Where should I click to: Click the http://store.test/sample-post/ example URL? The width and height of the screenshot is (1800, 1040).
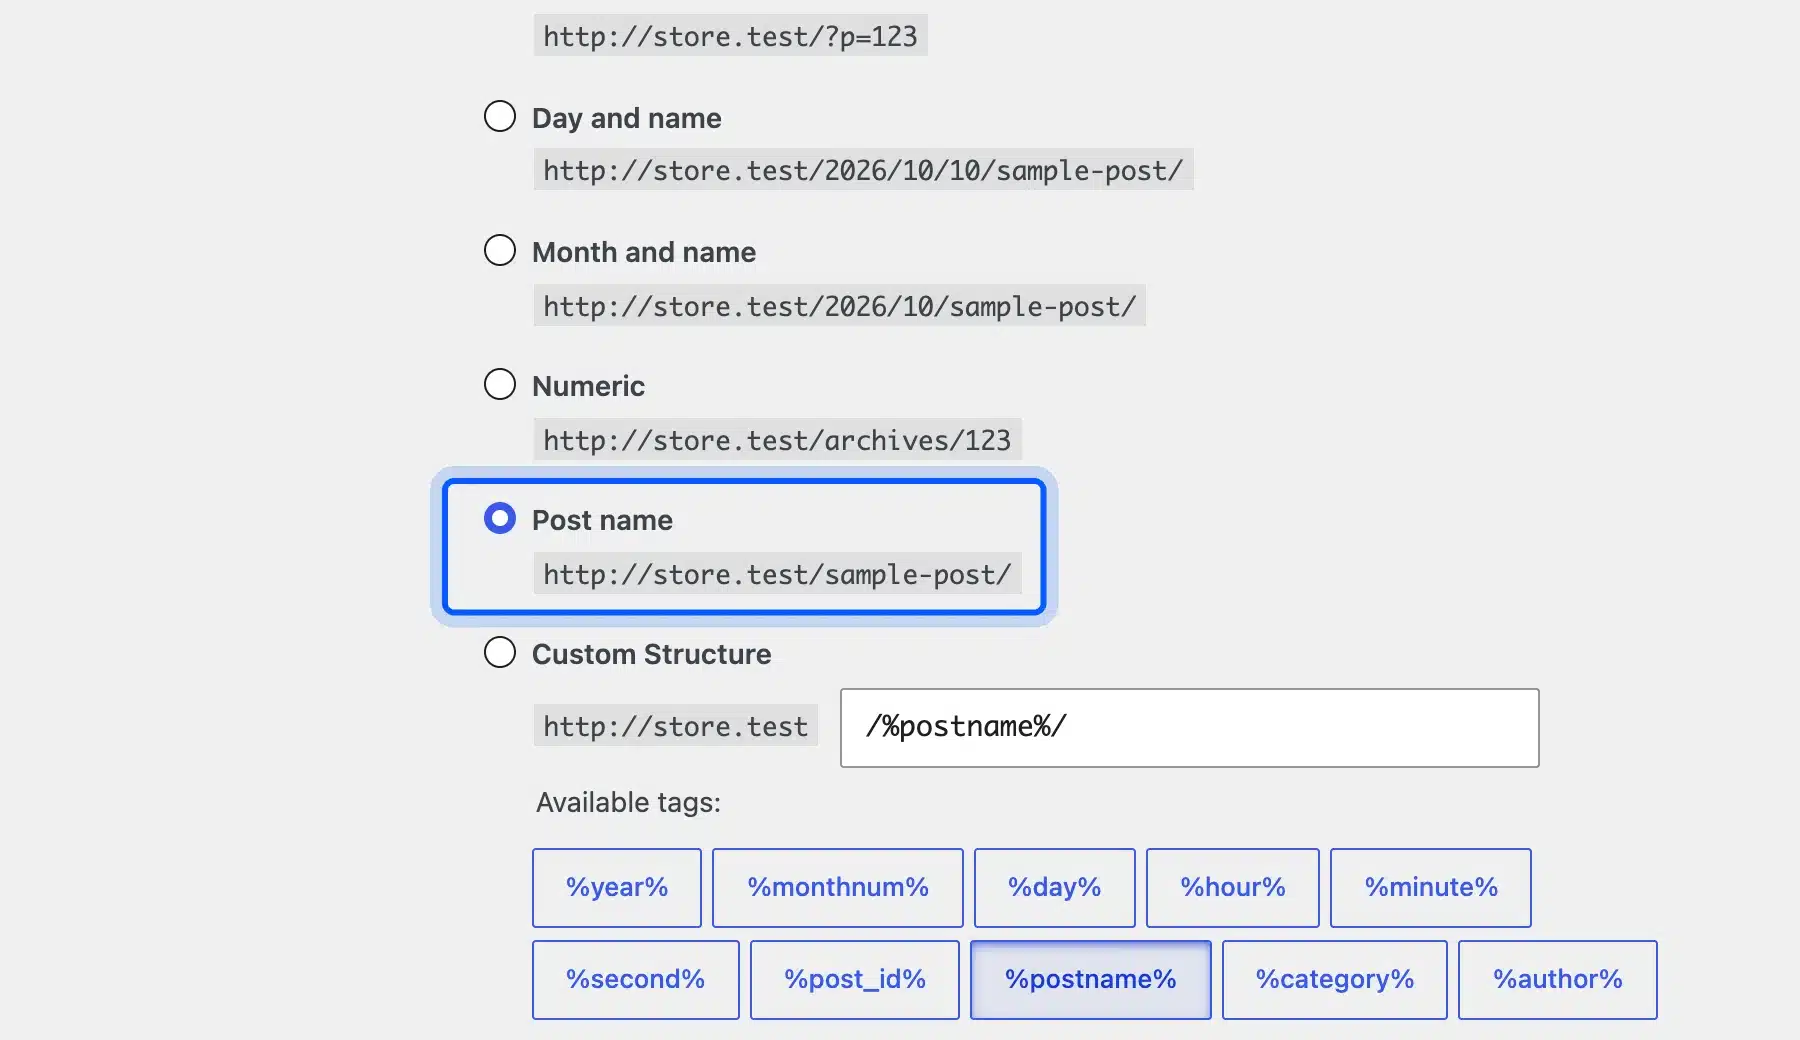coord(778,573)
